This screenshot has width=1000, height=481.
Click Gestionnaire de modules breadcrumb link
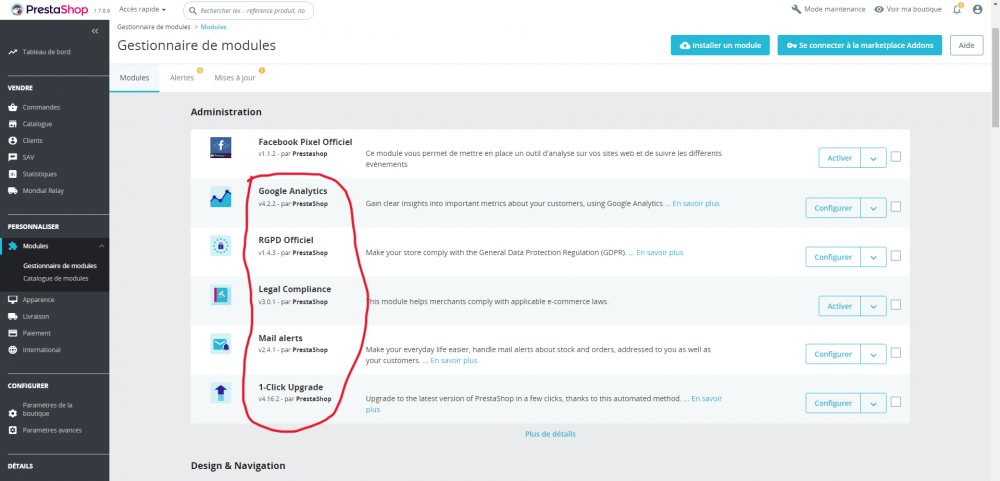pos(154,27)
